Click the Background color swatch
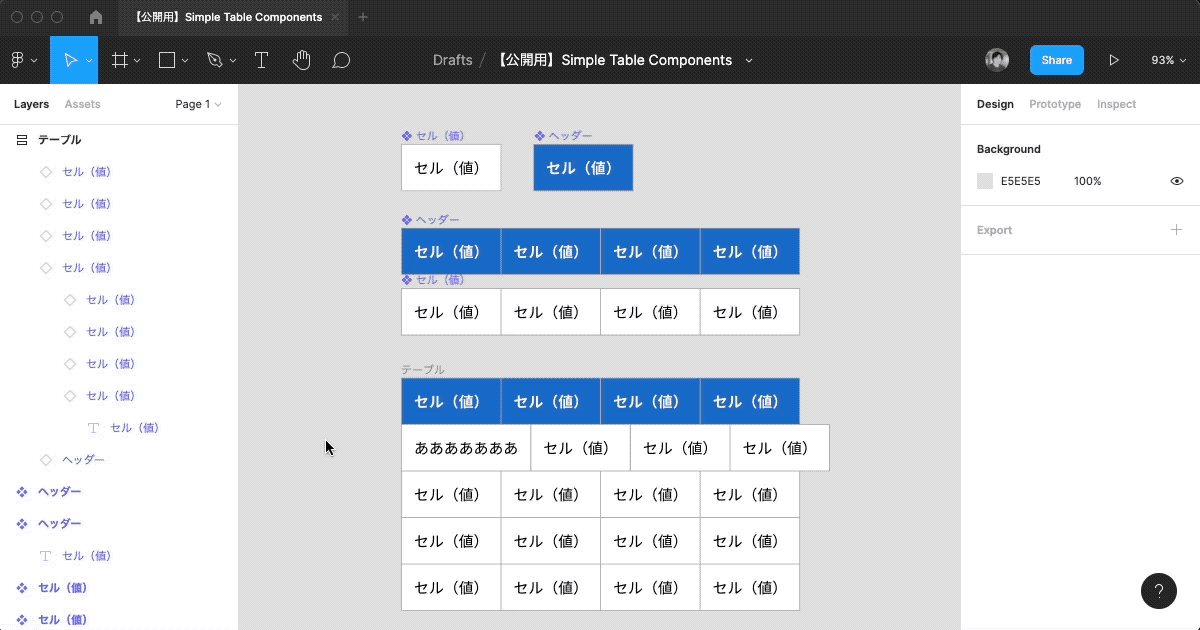1200x630 pixels. coord(984,181)
